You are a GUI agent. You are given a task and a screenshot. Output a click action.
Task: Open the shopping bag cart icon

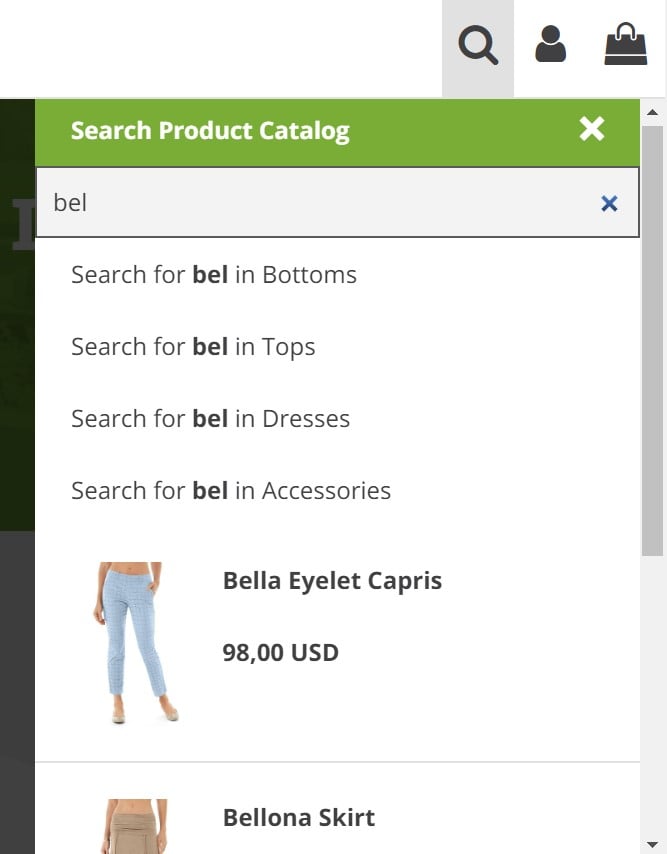626,44
